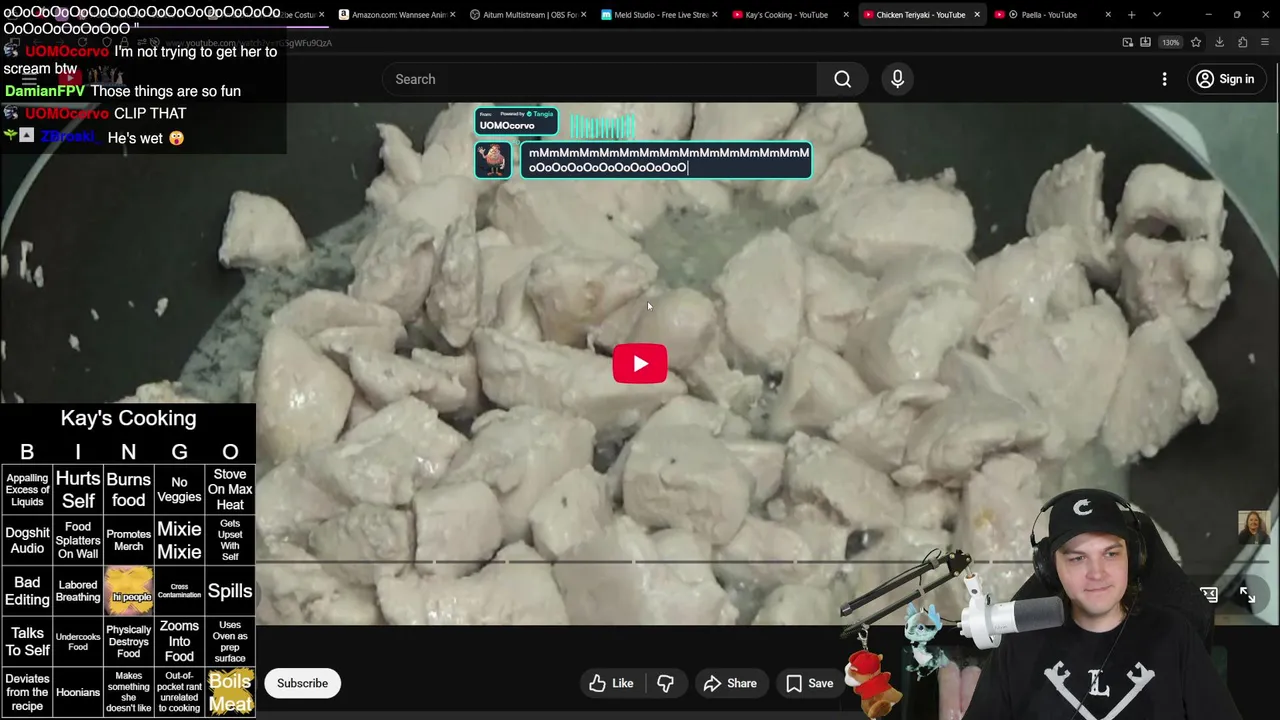Open the browser hamburger menu
This screenshot has height=720, width=1280.
[1265, 43]
